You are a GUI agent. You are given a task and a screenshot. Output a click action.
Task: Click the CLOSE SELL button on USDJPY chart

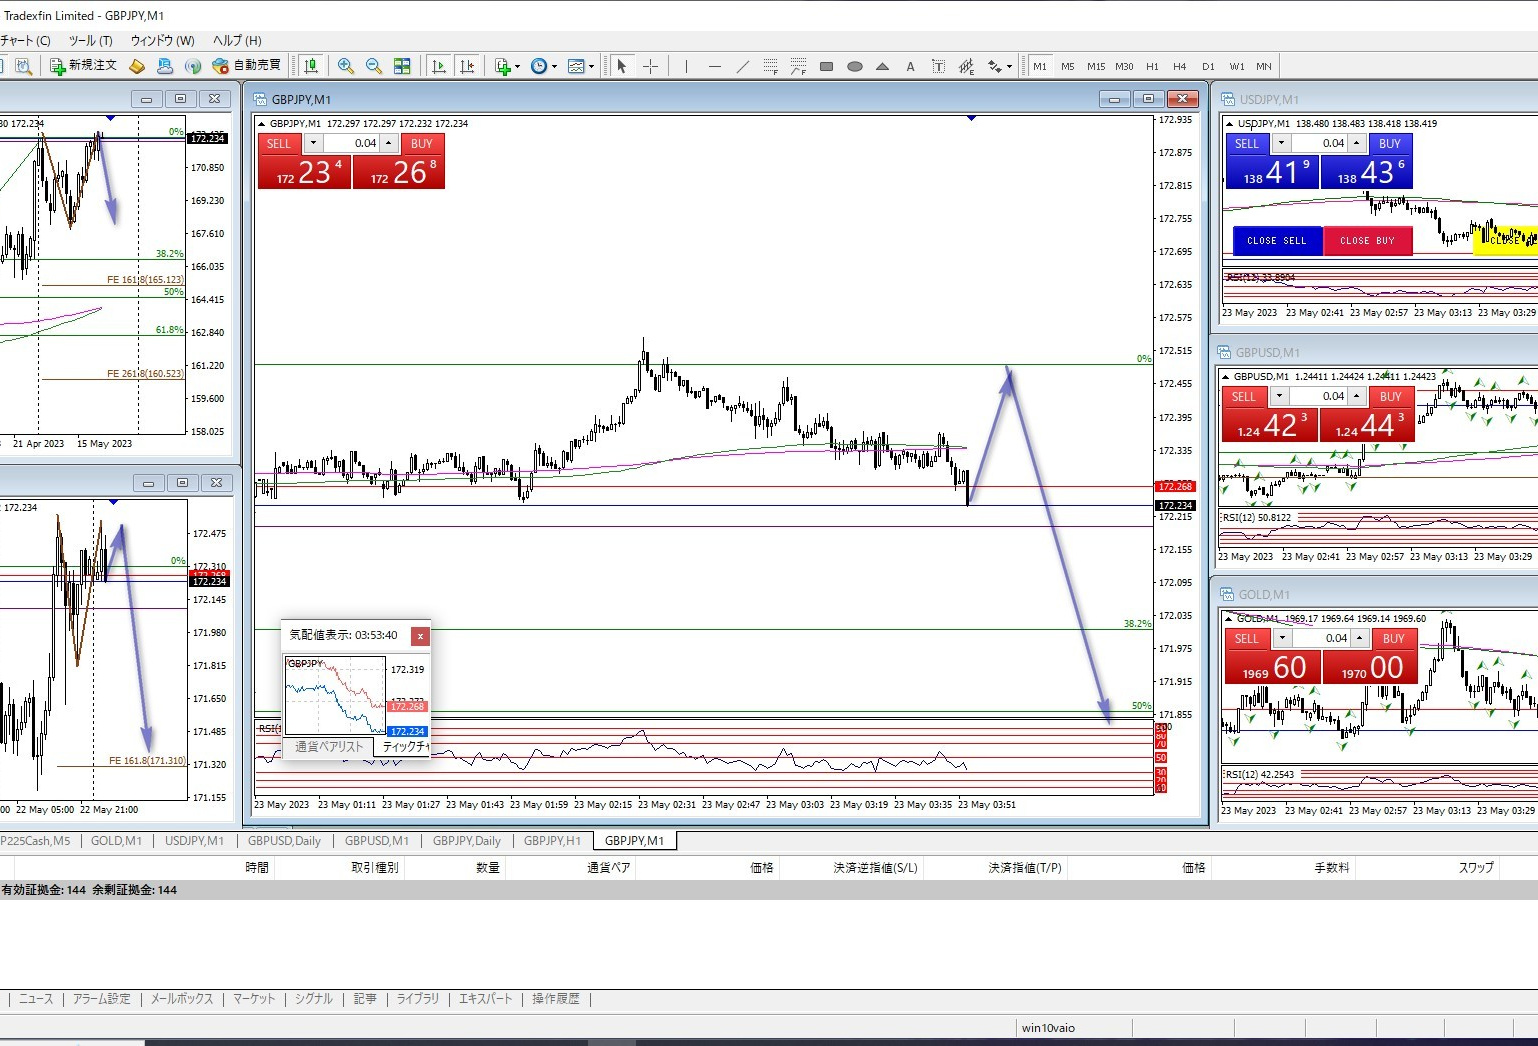[x=1276, y=241]
